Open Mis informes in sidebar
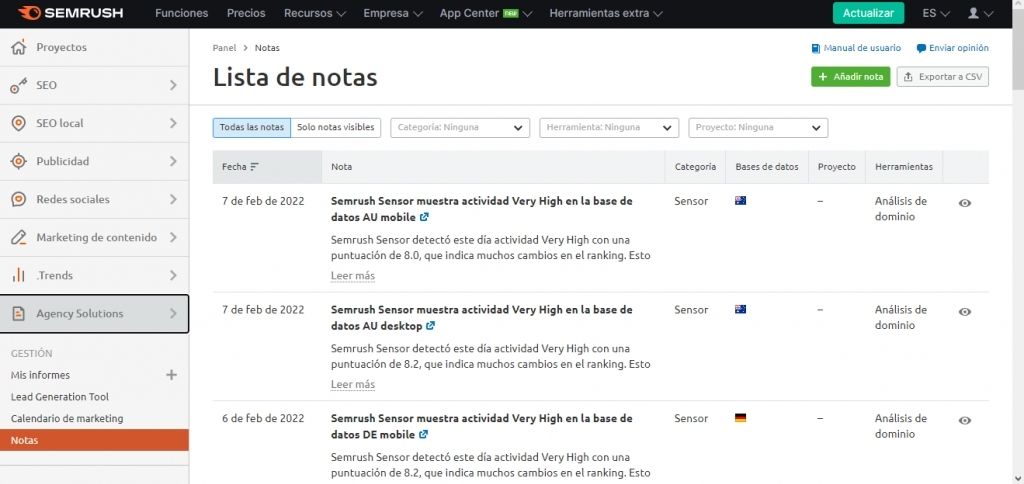 pyautogui.click(x=40, y=375)
